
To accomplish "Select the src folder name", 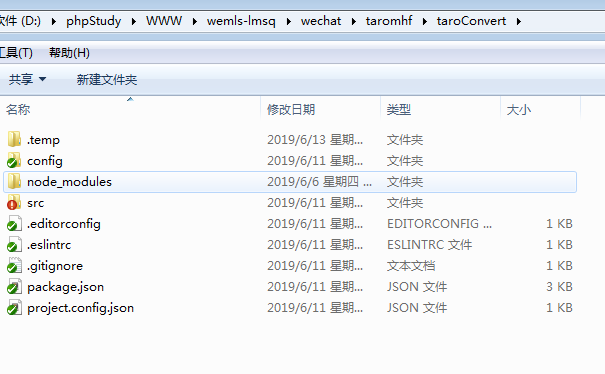I will click(35, 203).
